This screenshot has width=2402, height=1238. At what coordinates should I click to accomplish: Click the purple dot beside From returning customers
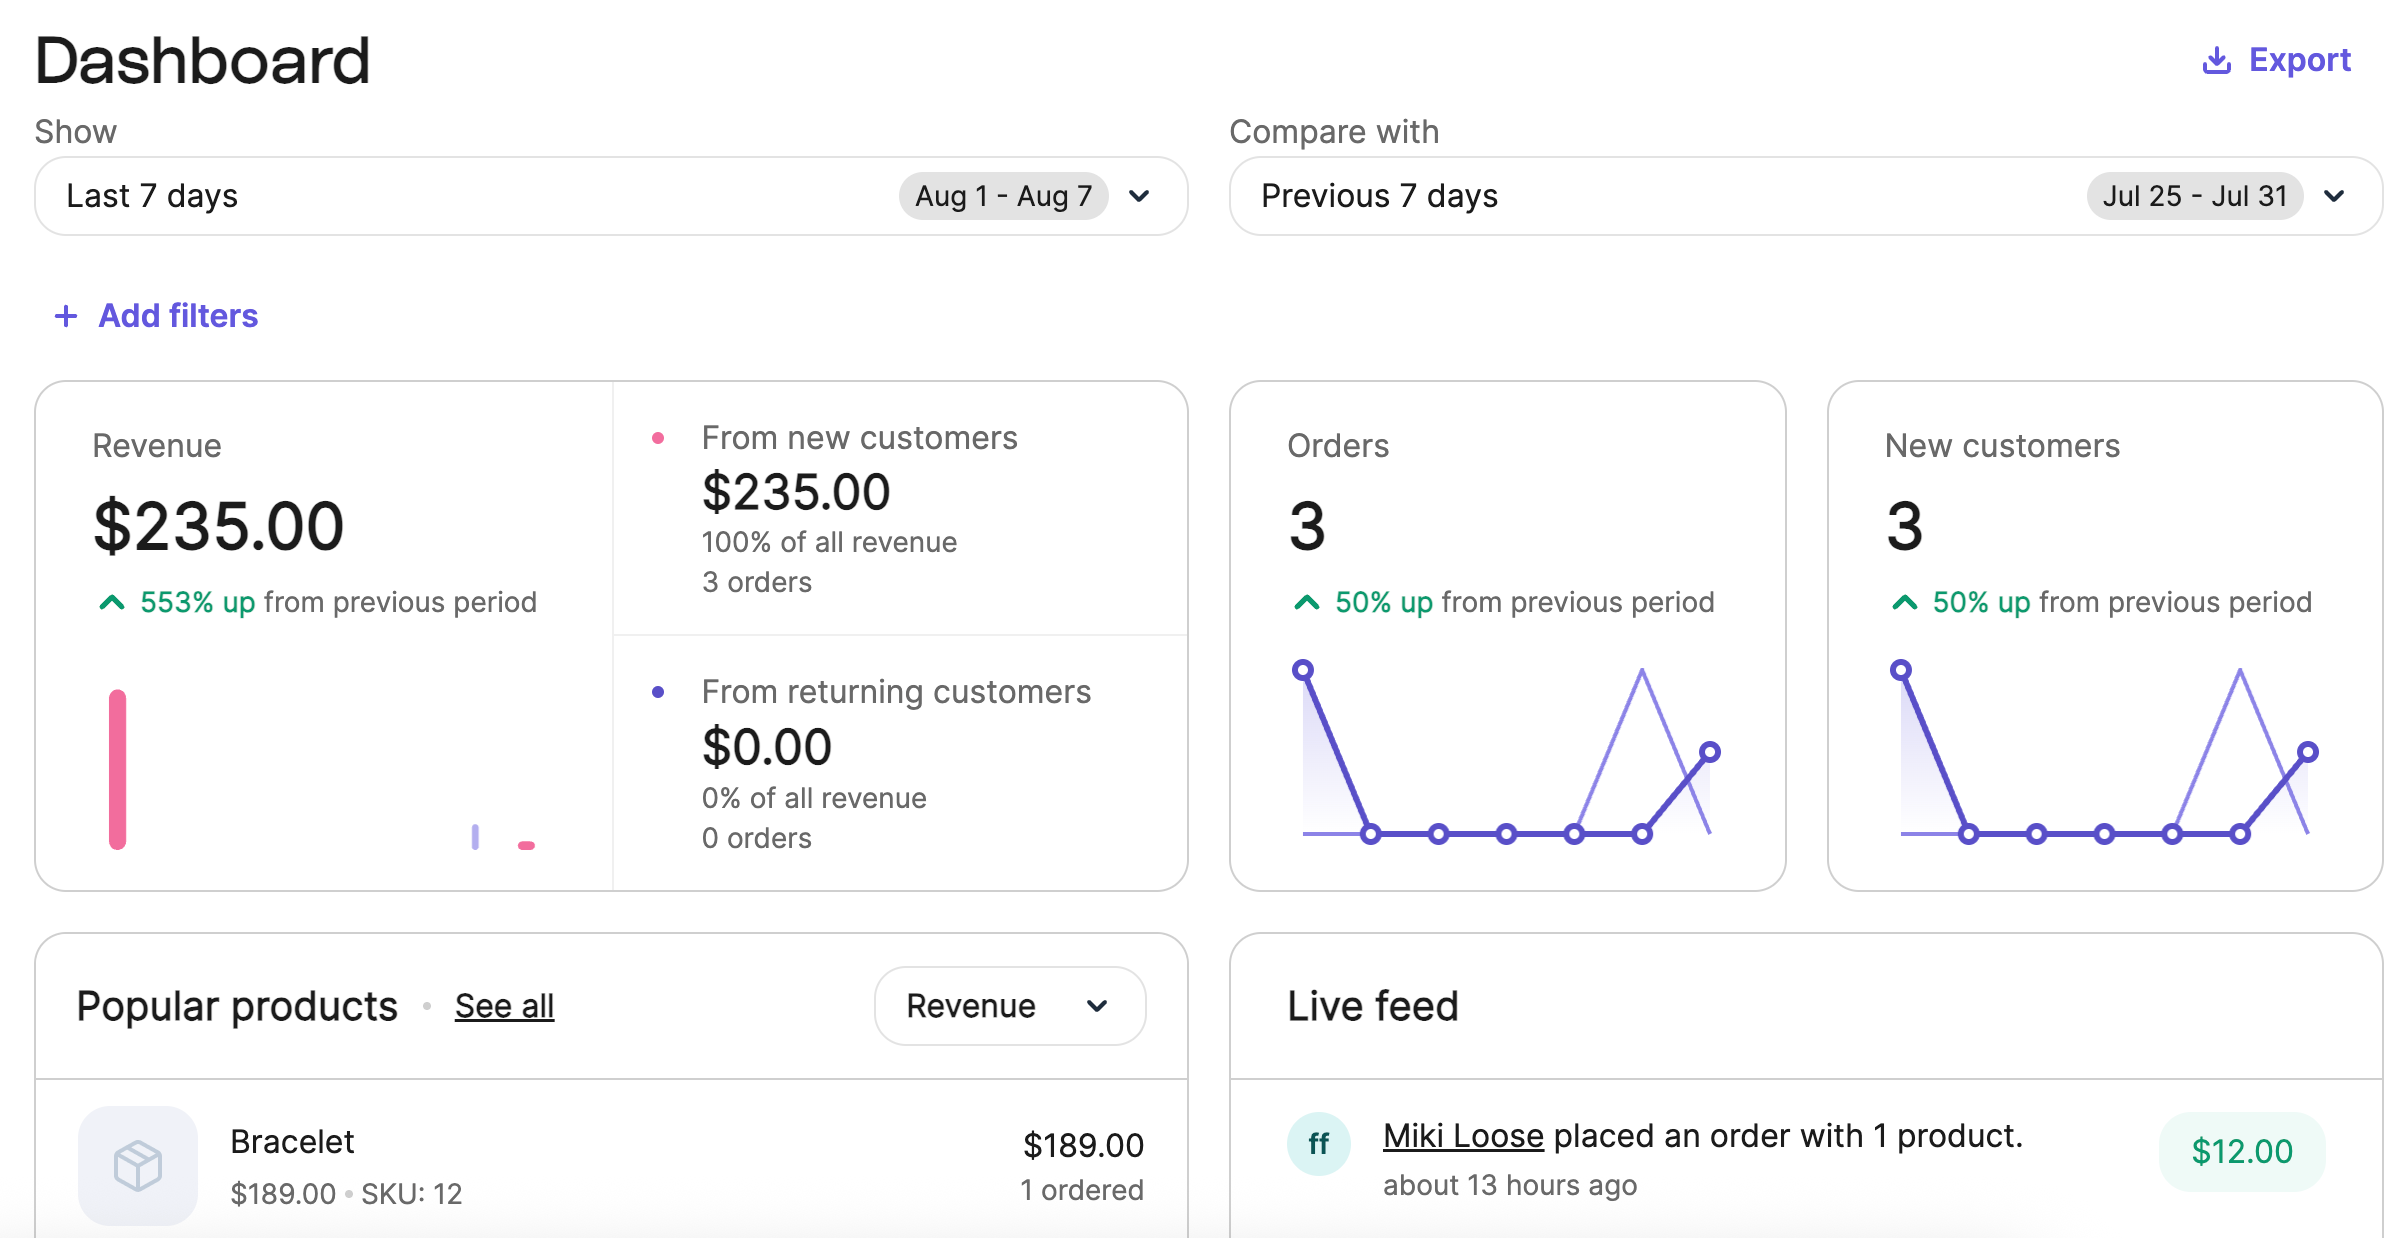[658, 691]
